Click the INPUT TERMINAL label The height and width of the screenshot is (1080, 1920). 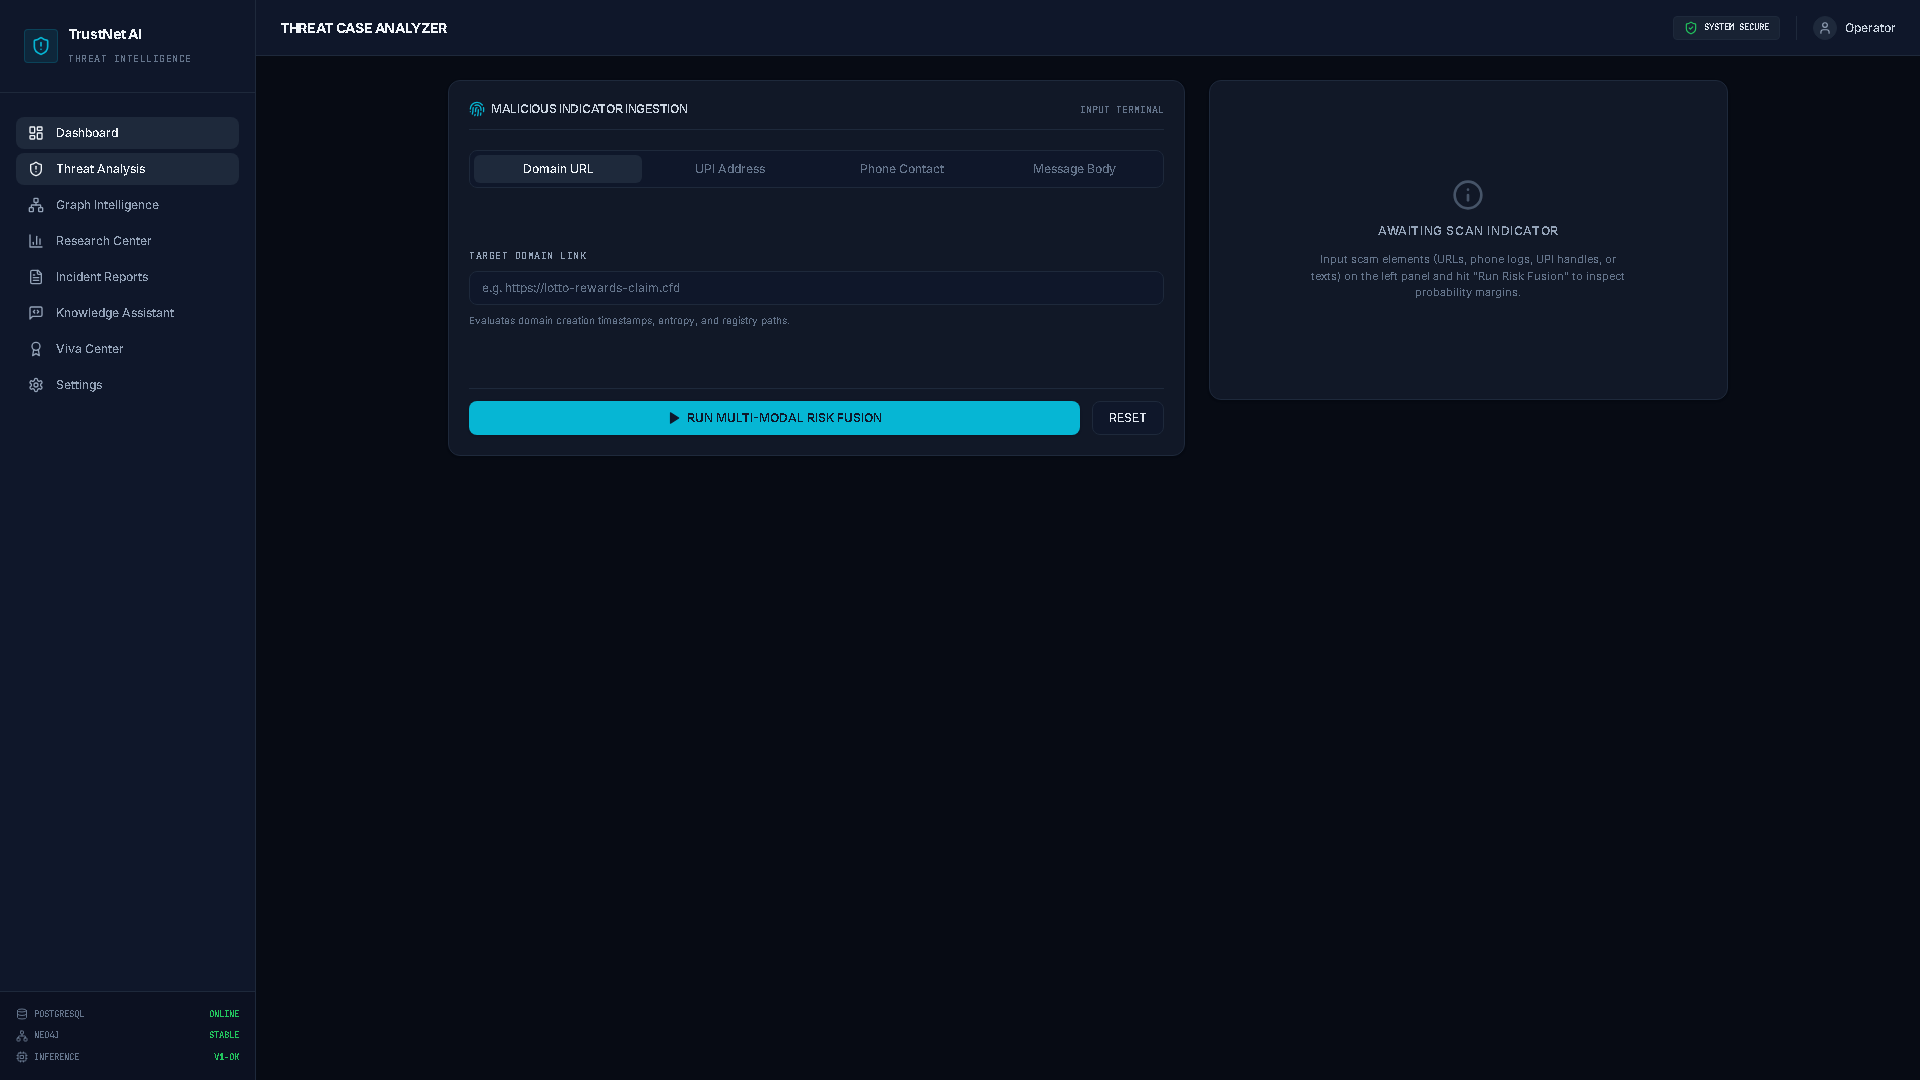(x=1122, y=110)
